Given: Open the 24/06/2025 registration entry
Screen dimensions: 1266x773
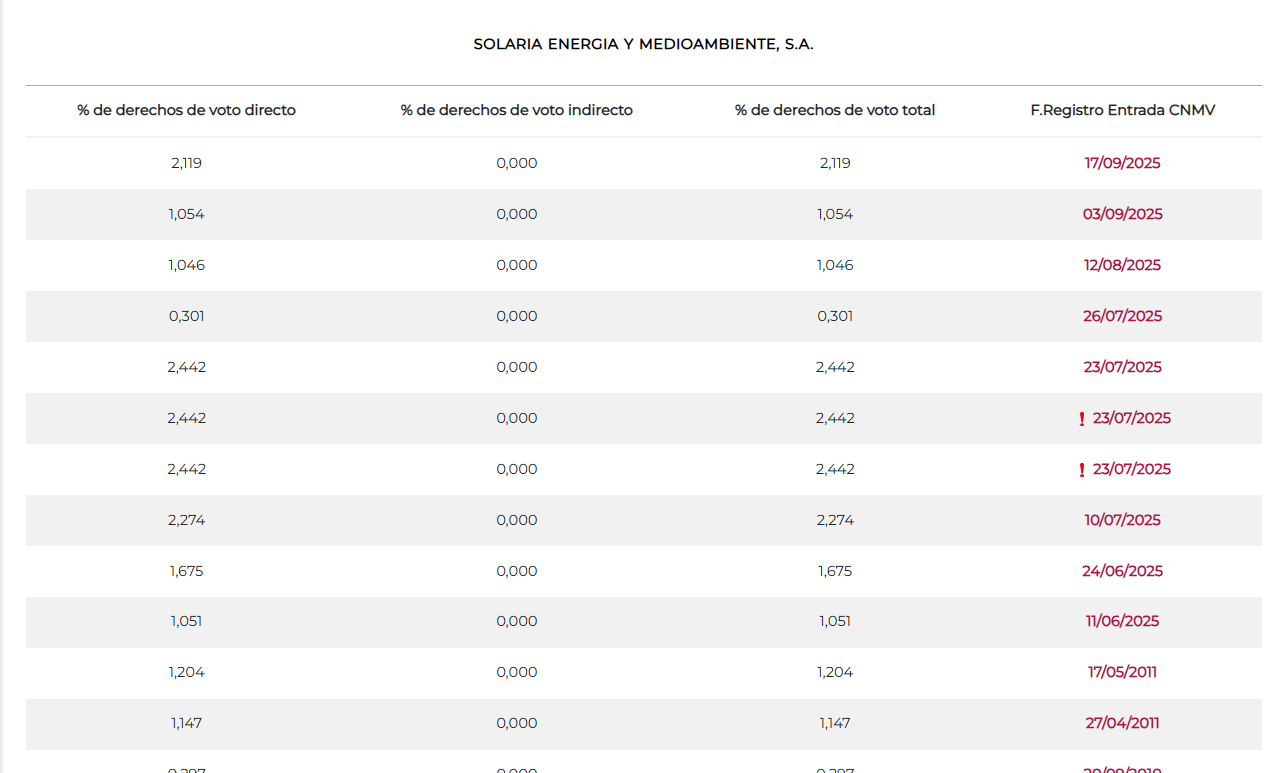Looking at the screenshot, I should pos(1122,571).
